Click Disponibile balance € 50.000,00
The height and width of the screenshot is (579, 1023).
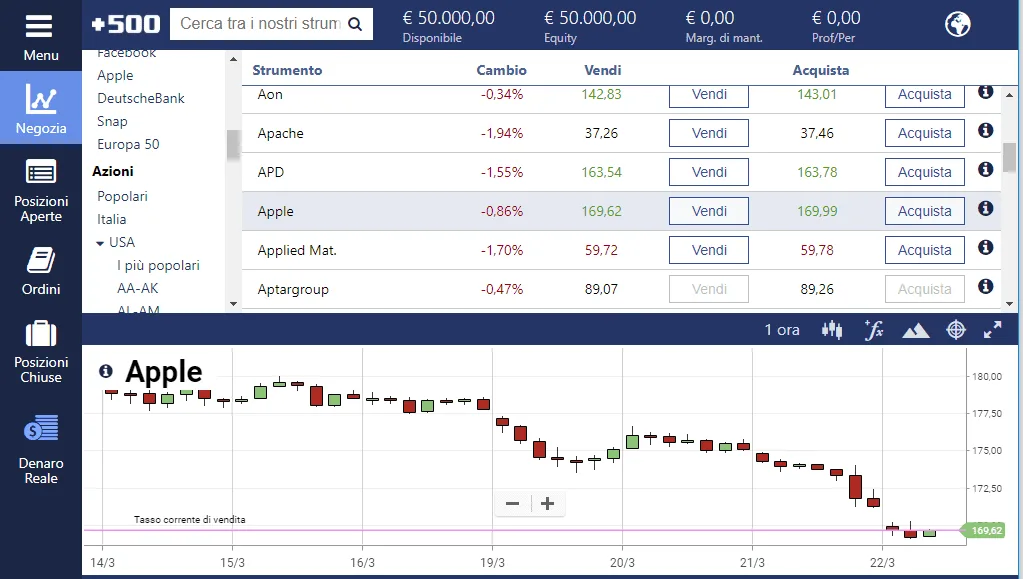[448, 18]
